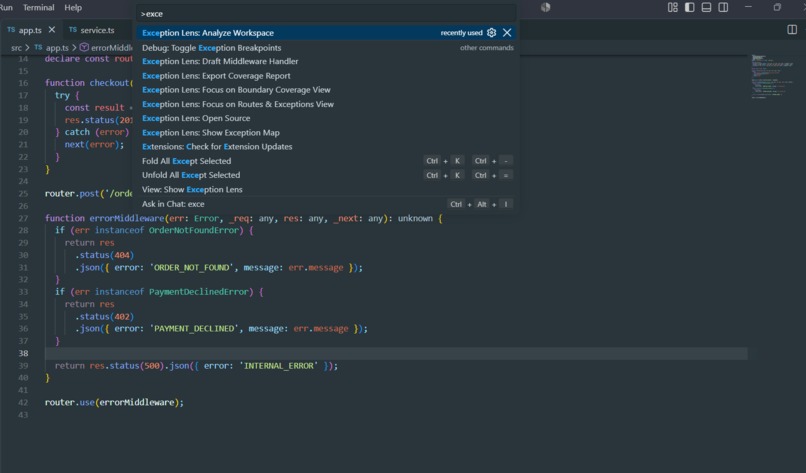This screenshot has width=806, height=473.
Task: Choose View: Show Exception Lens
Action: click(327, 189)
